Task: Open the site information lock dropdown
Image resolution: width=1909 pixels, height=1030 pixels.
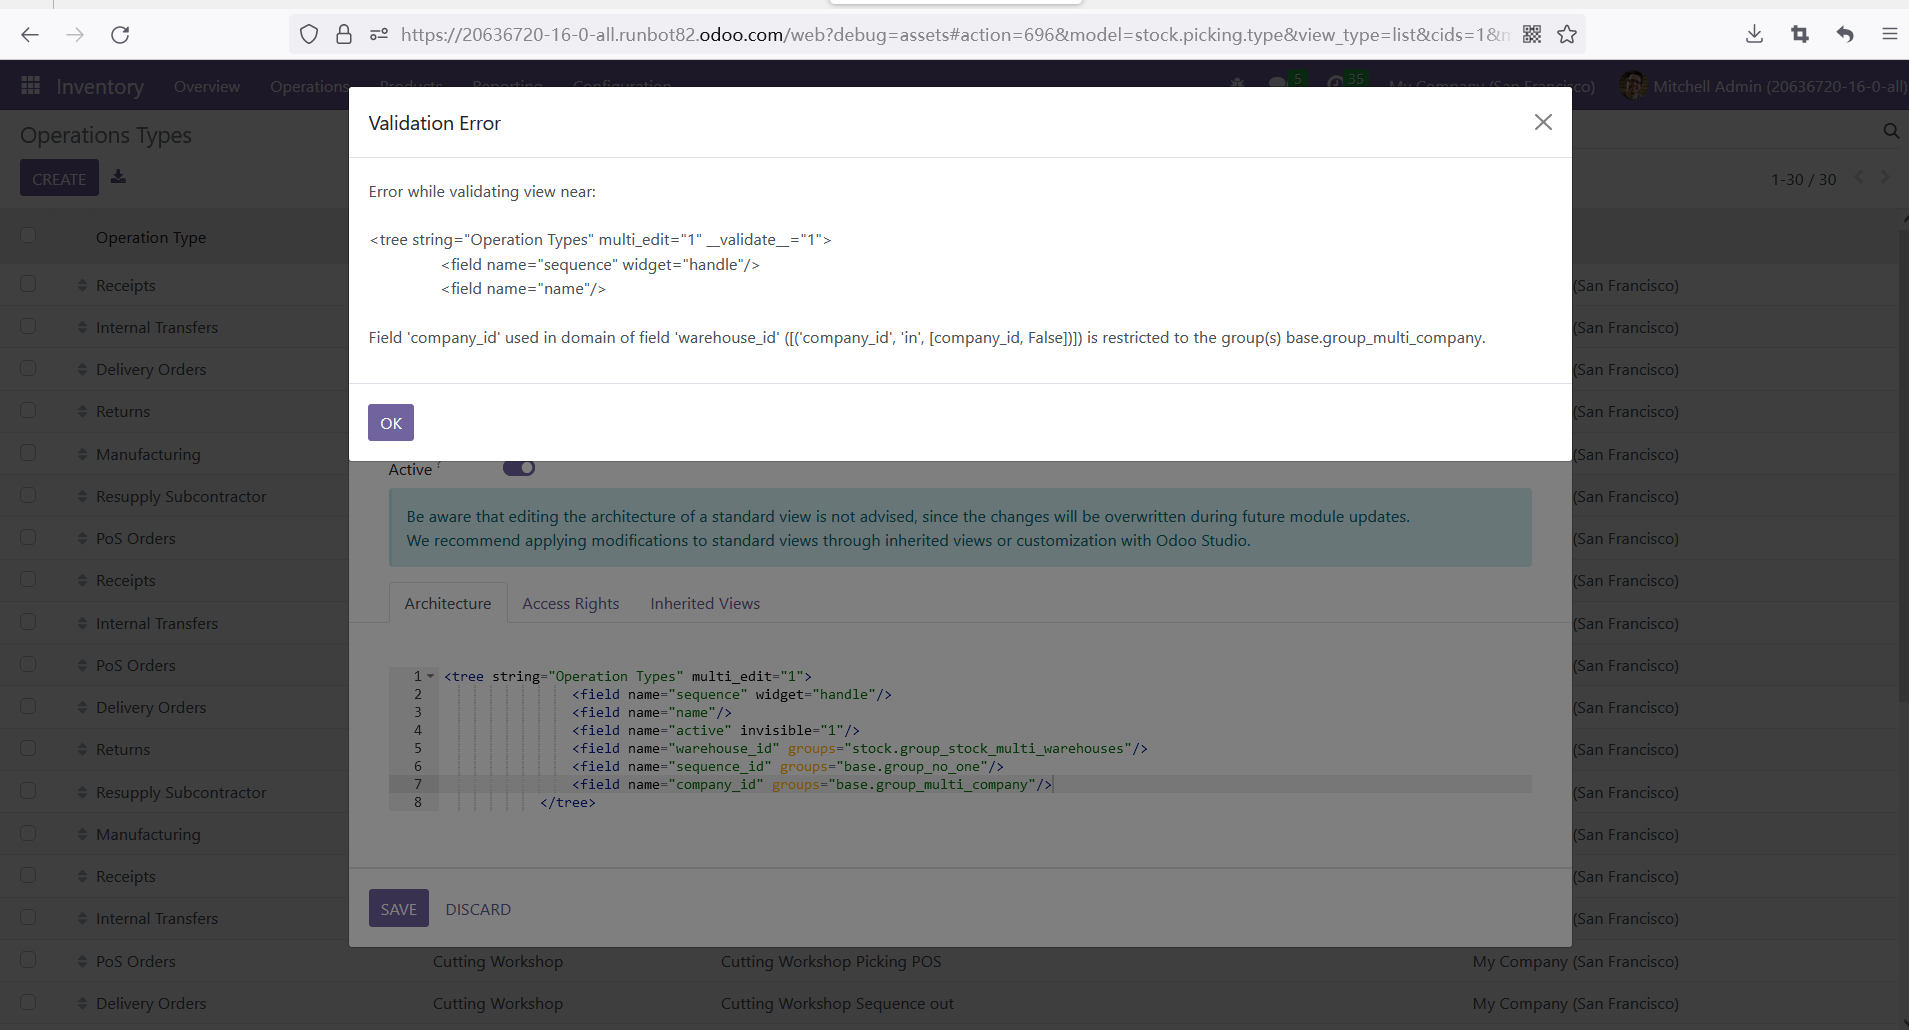Action: [345, 33]
